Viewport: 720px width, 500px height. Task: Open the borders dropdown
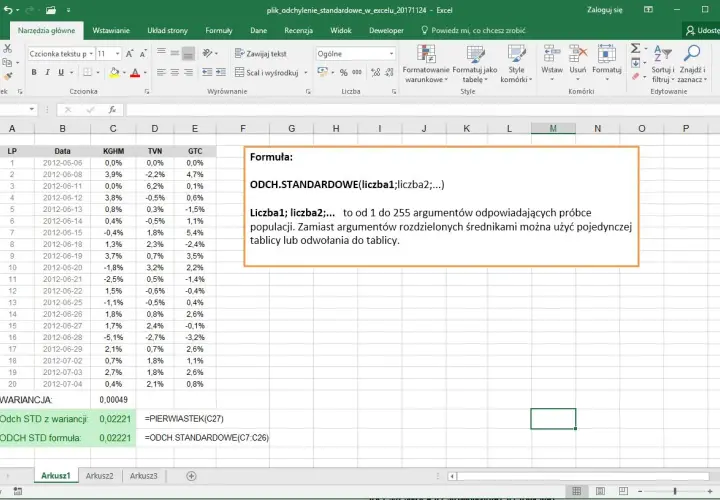coord(98,73)
